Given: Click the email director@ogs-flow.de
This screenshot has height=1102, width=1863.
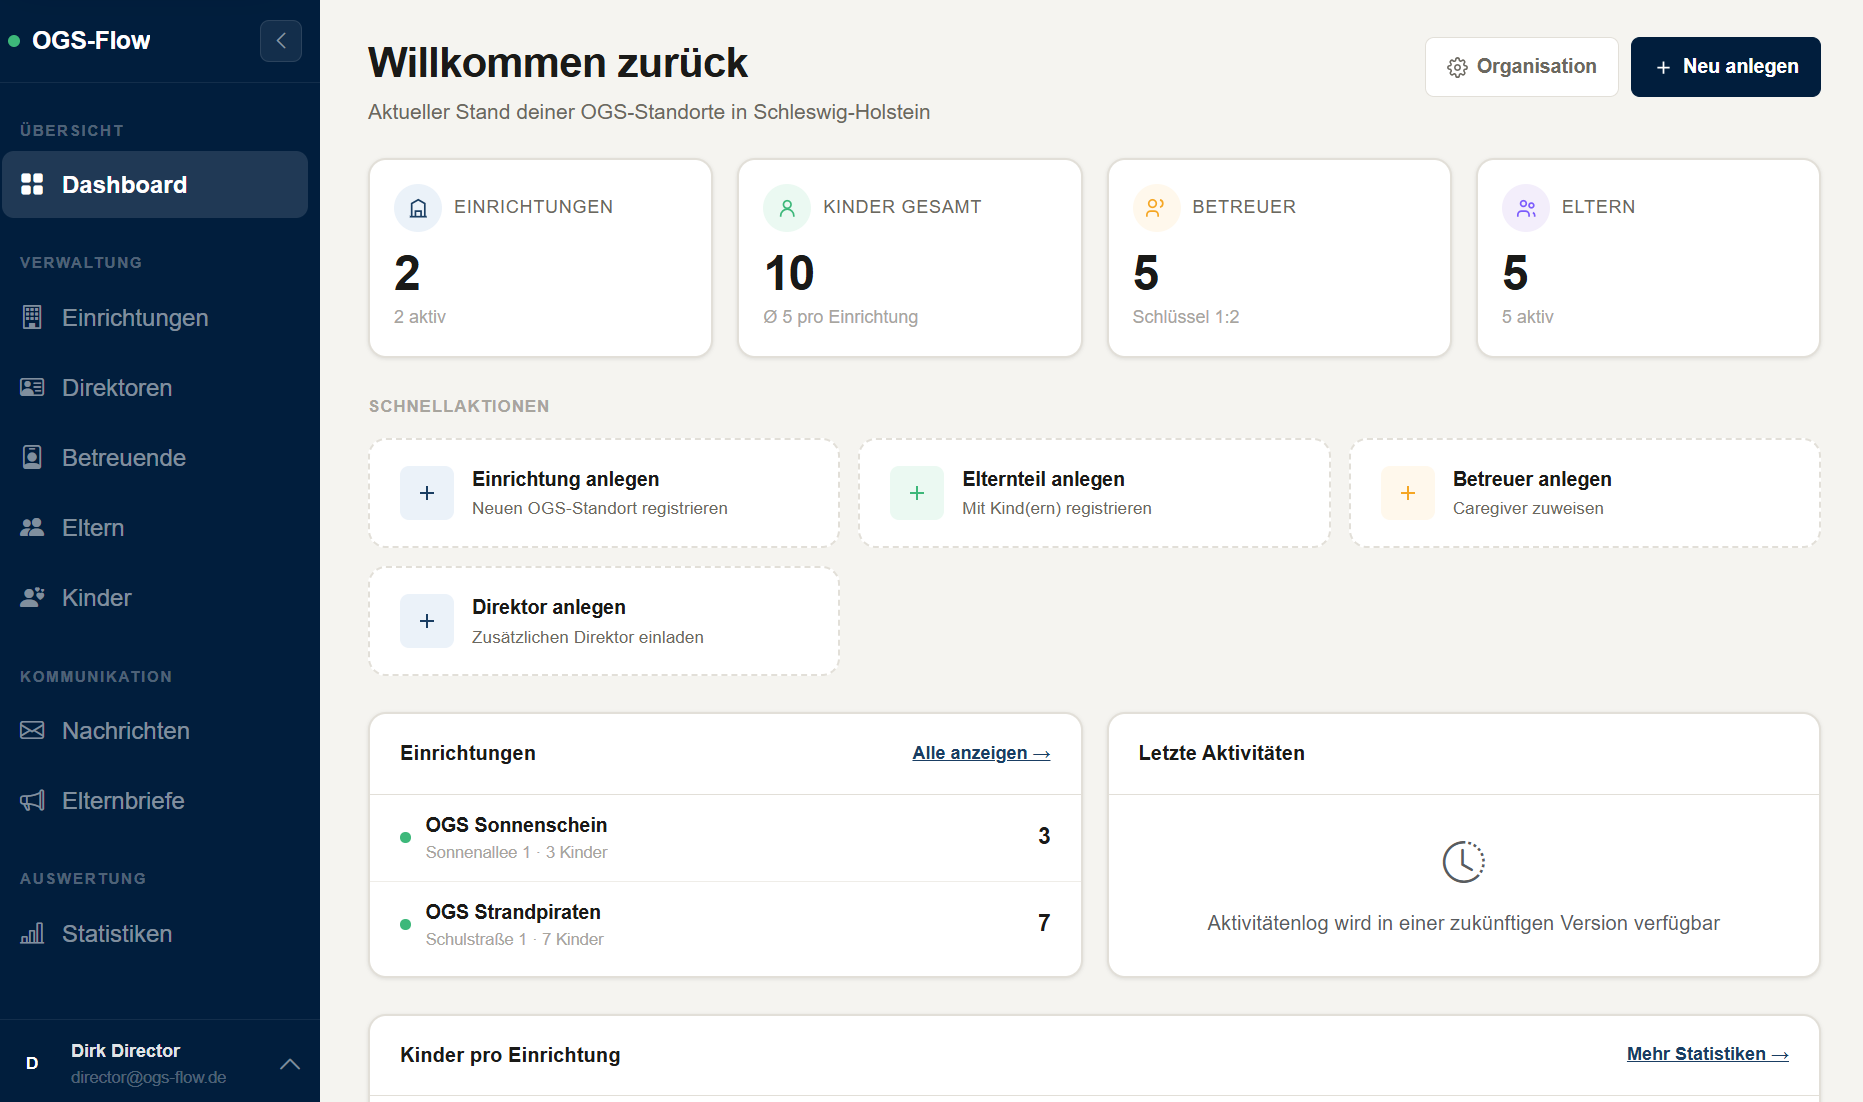Looking at the screenshot, I should pos(148,1078).
